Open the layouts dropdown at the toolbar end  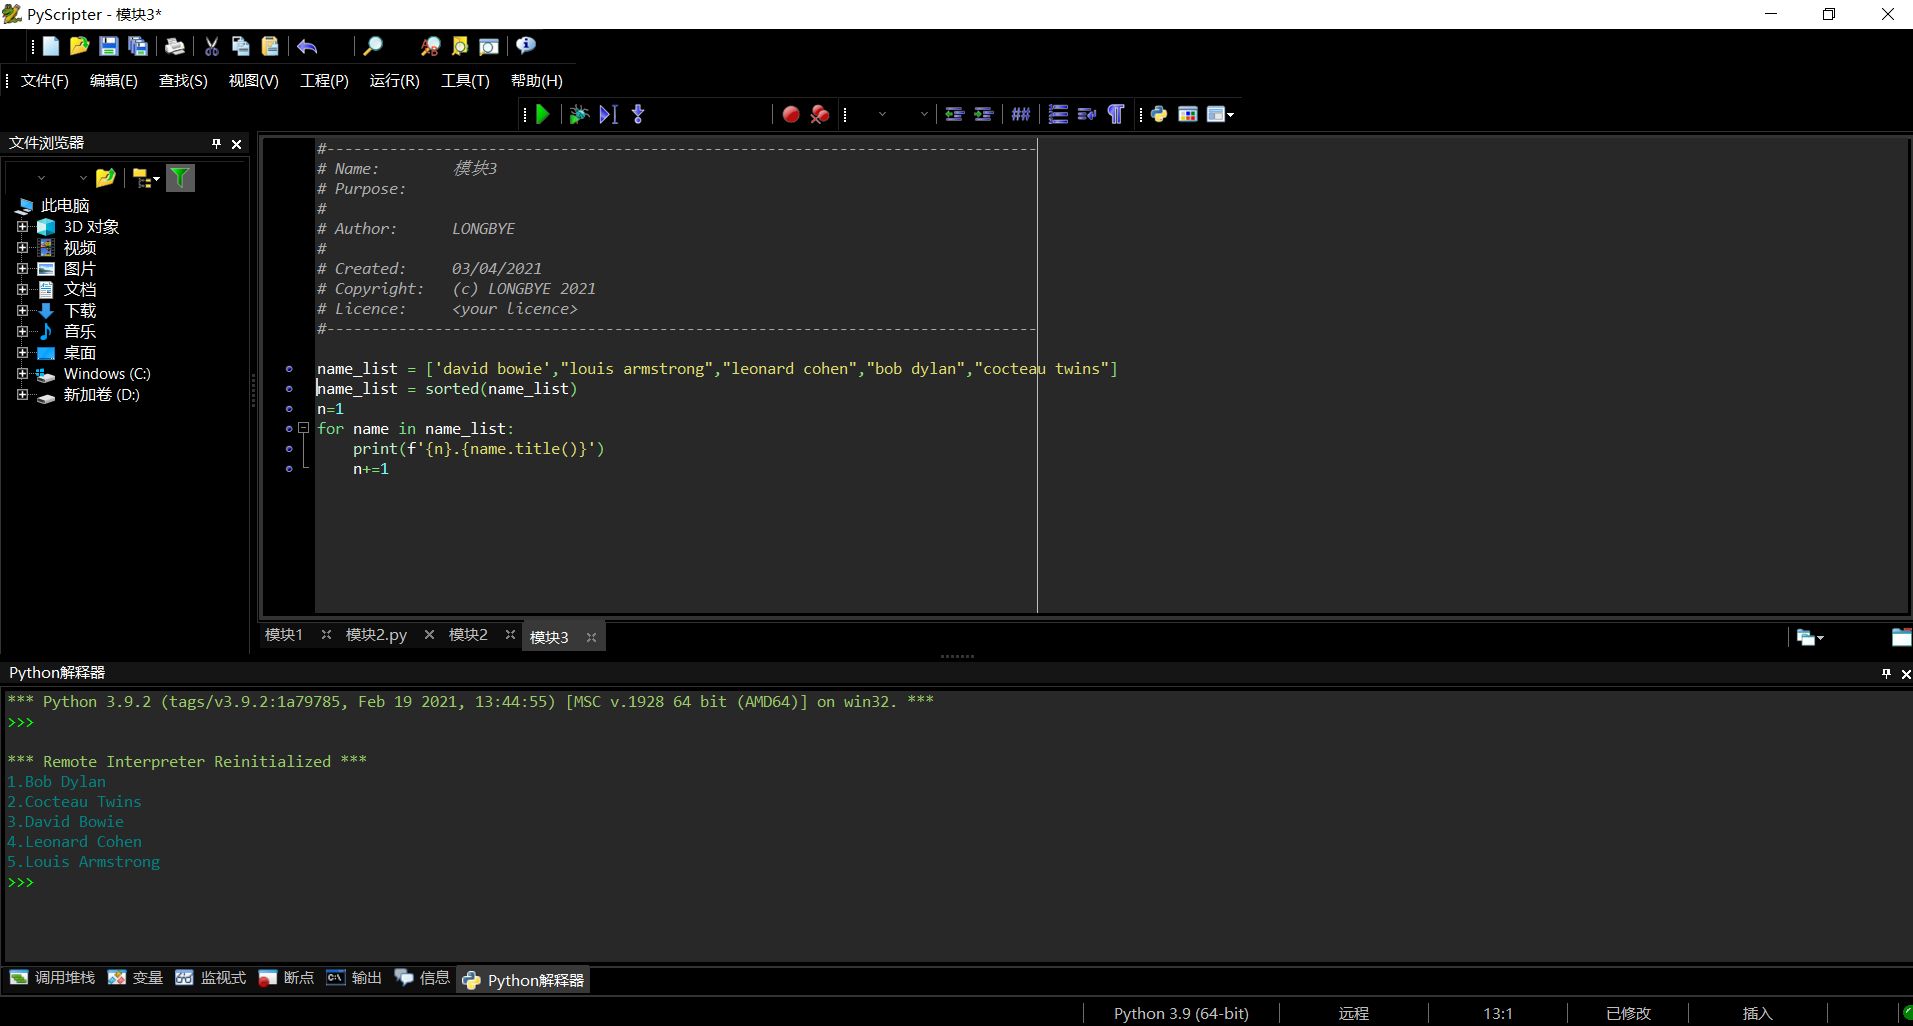(1220, 114)
